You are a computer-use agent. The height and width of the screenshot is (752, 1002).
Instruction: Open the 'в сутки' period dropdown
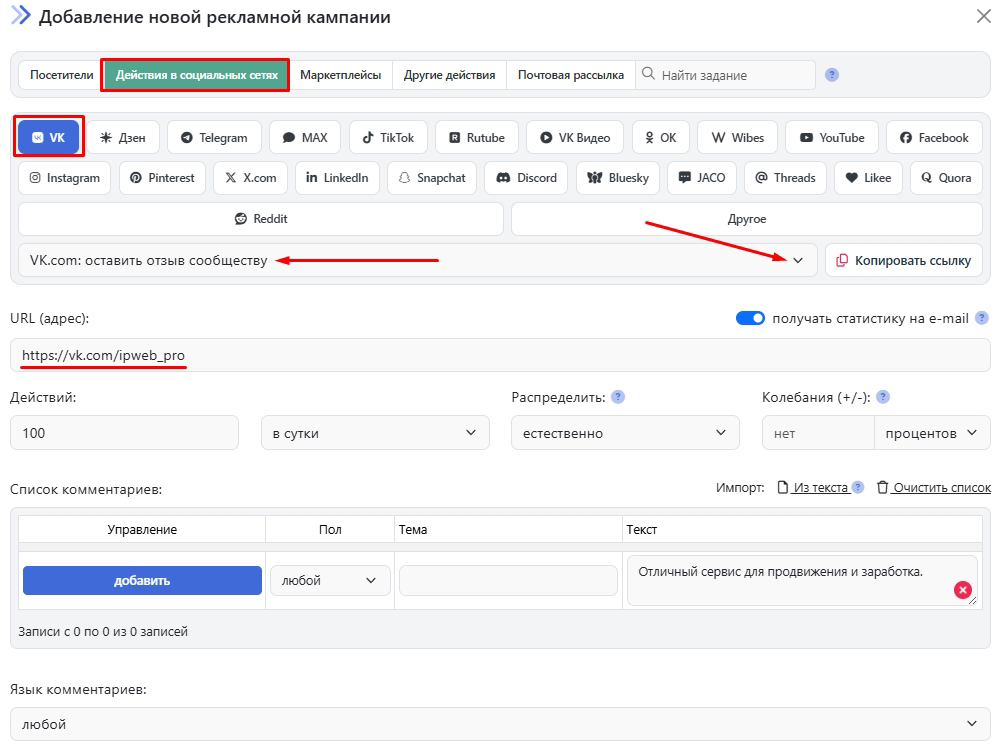pos(375,433)
